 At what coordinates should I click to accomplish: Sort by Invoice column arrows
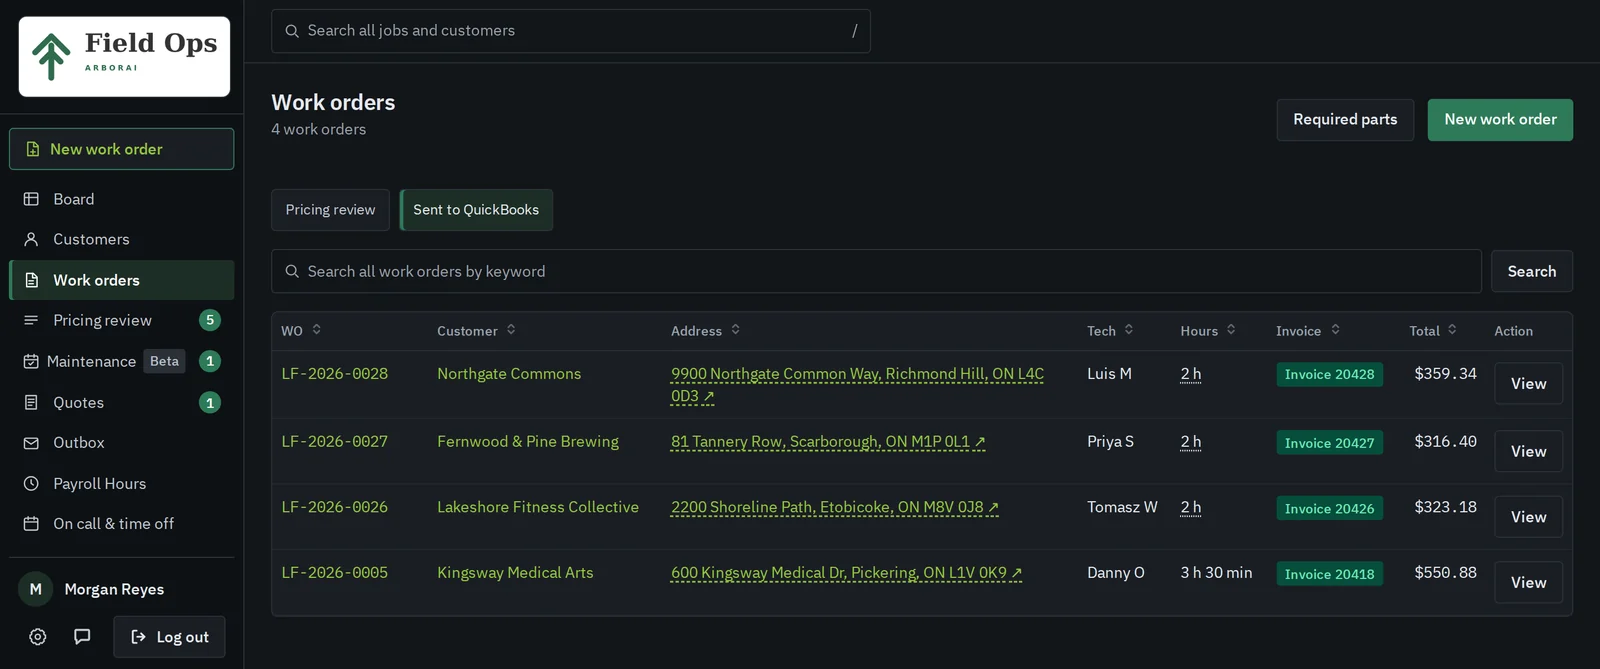pyautogui.click(x=1335, y=329)
